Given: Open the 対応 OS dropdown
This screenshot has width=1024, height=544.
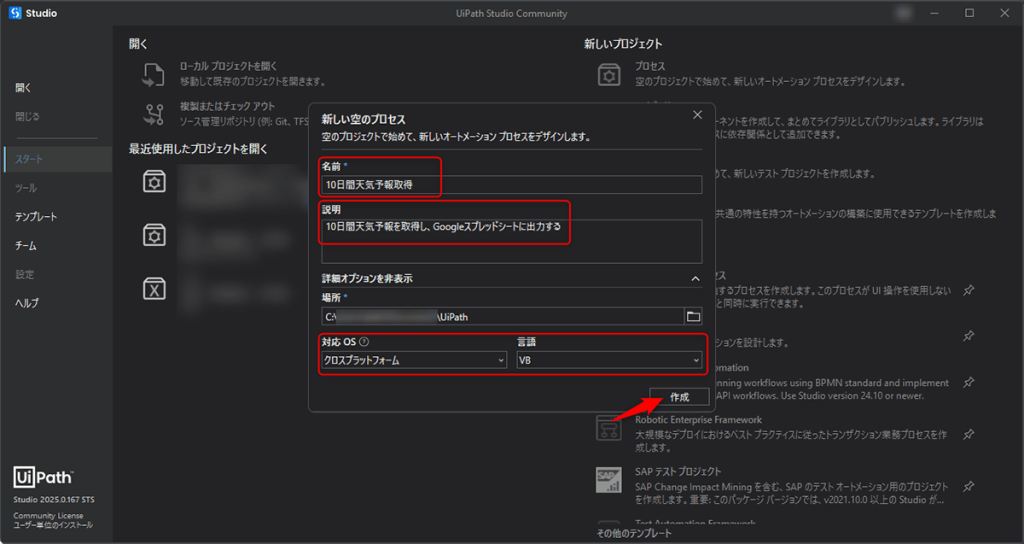Looking at the screenshot, I should click(x=414, y=360).
